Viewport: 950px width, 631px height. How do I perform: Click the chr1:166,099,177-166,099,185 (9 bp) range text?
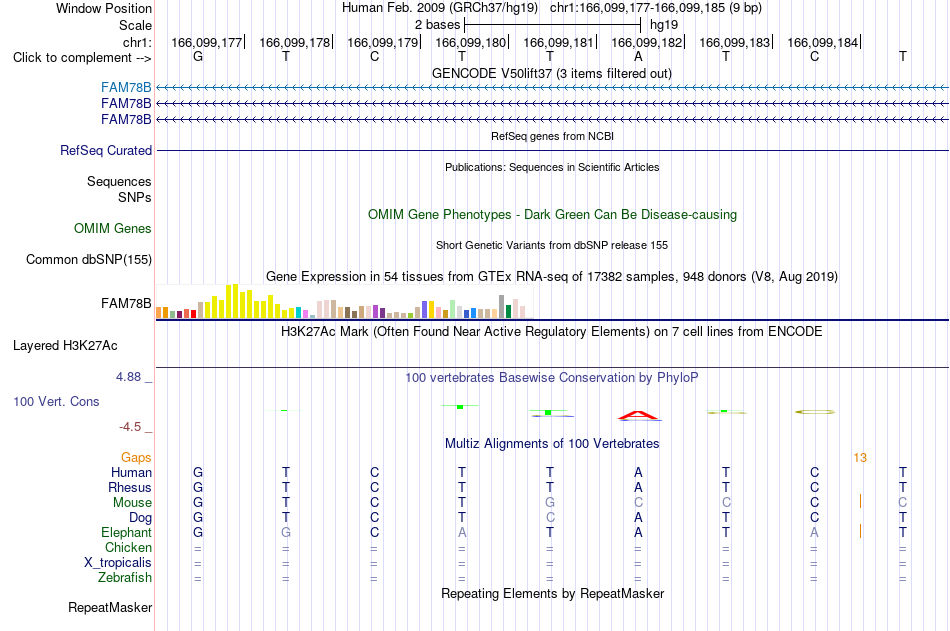(x=656, y=8)
